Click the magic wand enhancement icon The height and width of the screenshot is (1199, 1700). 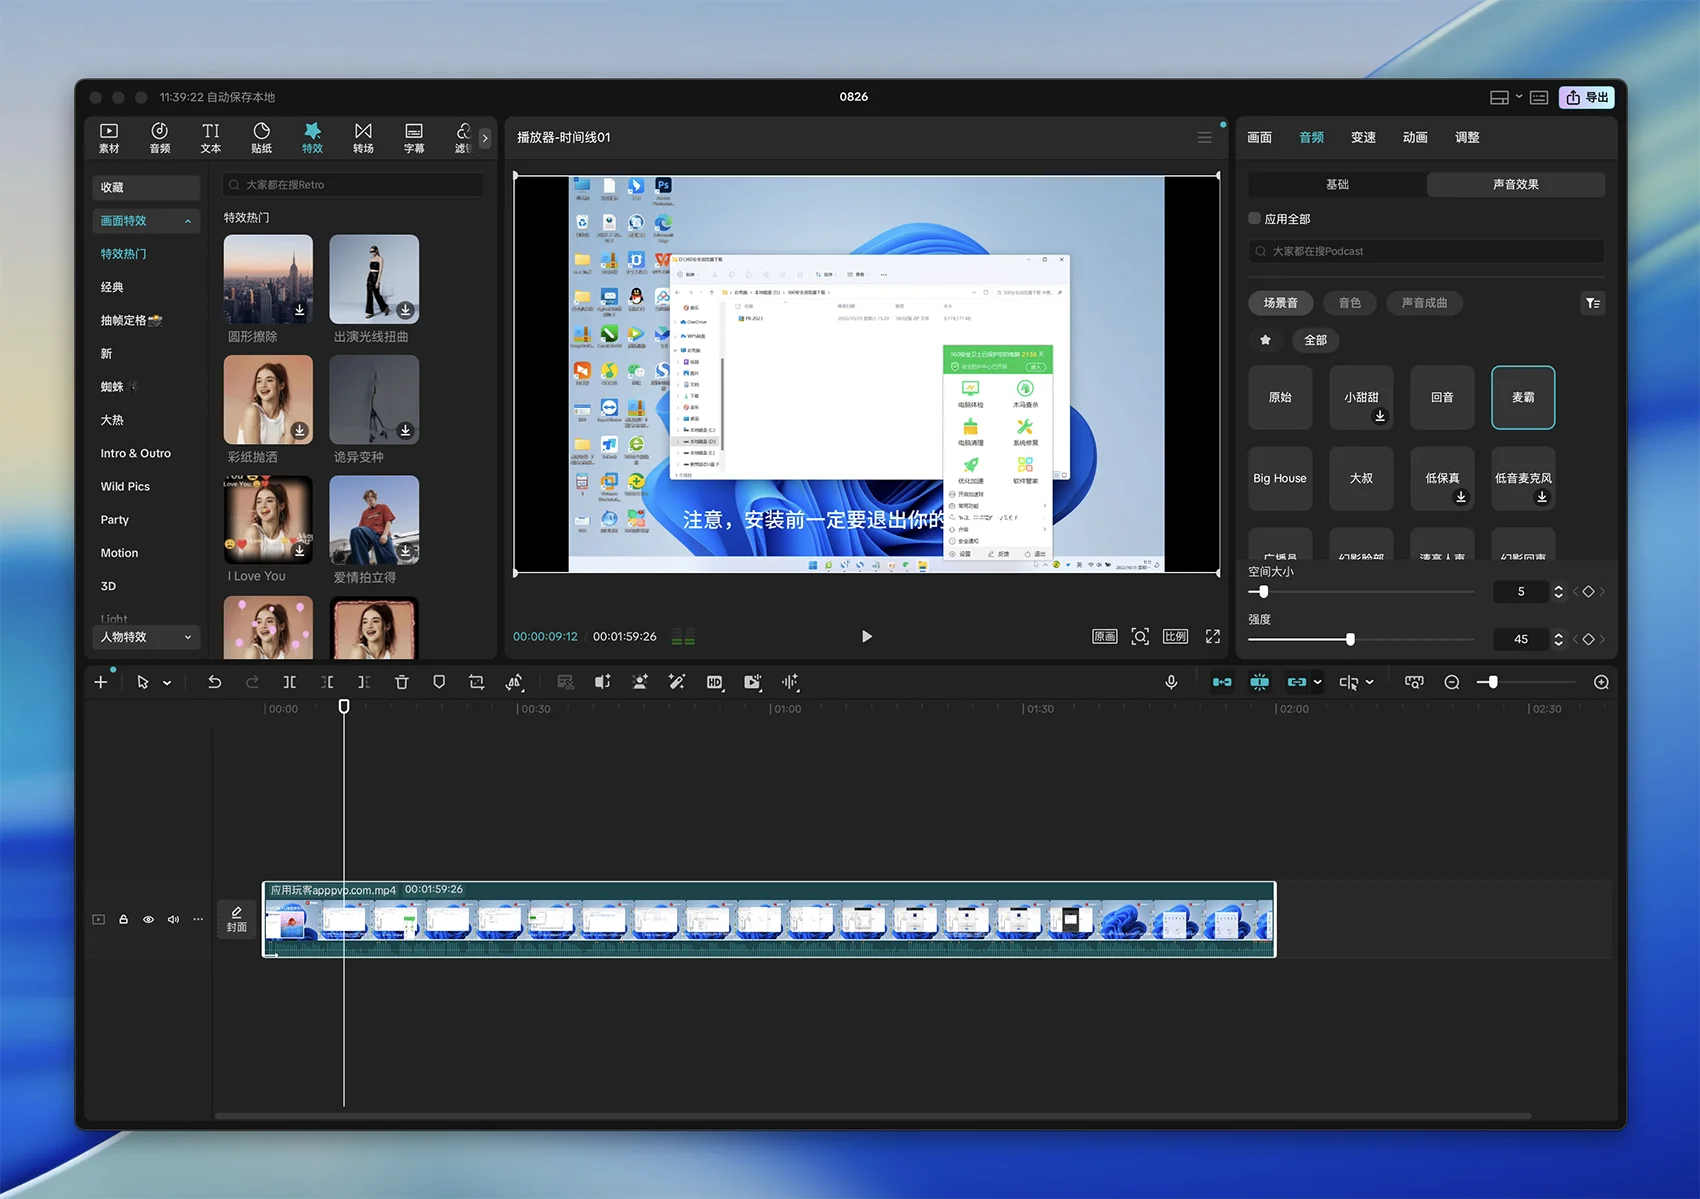(677, 682)
